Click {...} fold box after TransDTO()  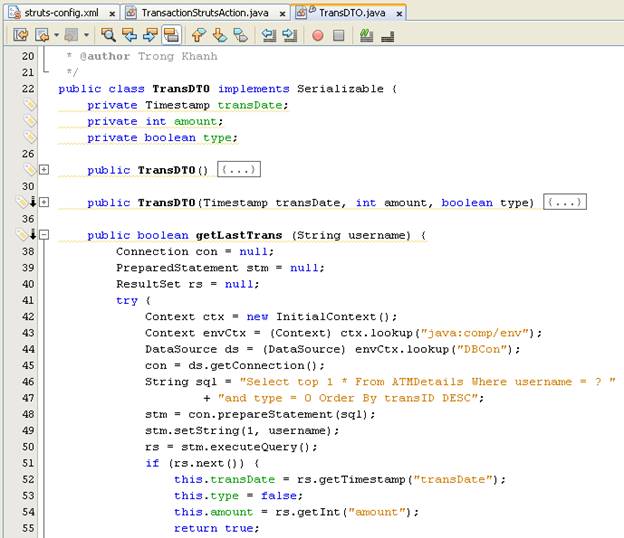point(239,169)
